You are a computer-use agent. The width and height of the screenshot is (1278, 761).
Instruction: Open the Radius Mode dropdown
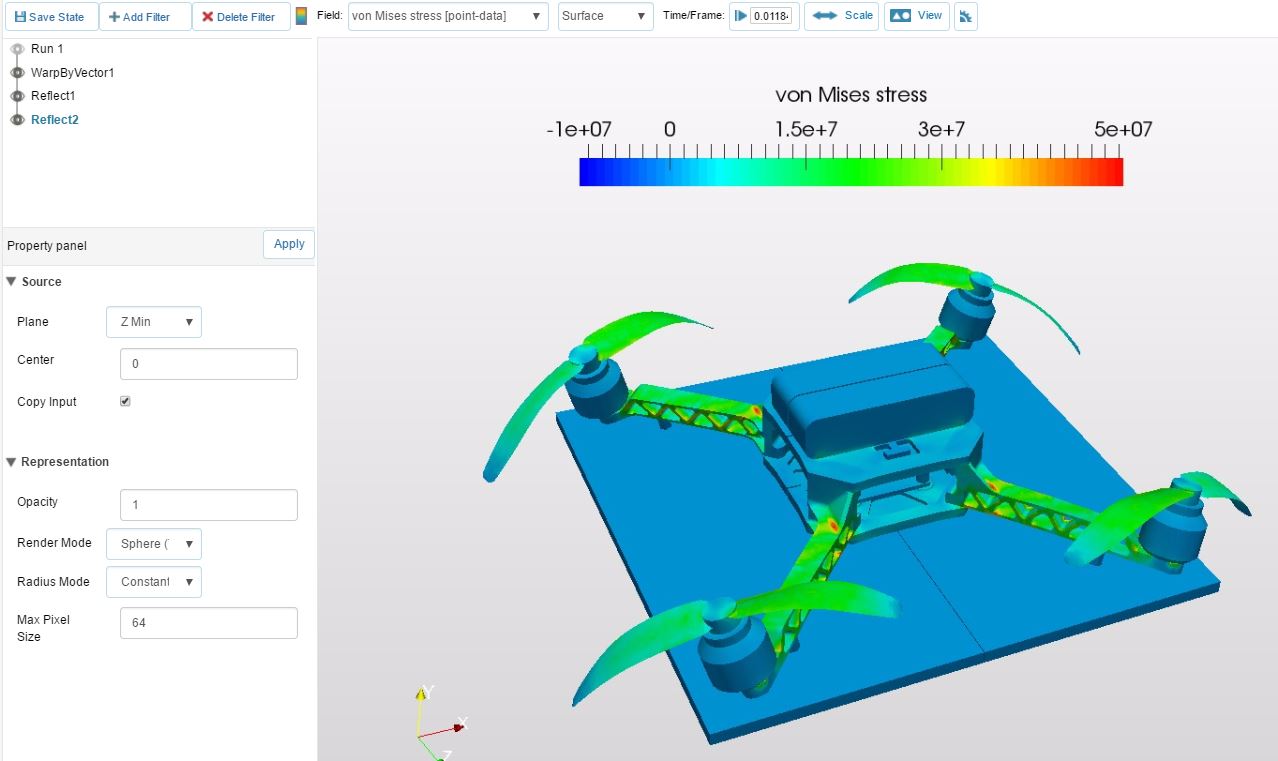pyautogui.click(x=154, y=582)
